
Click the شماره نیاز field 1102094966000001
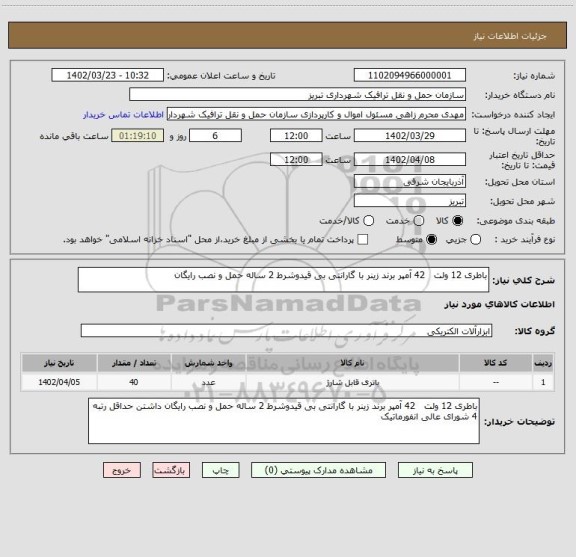pyautogui.click(x=410, y=75)
